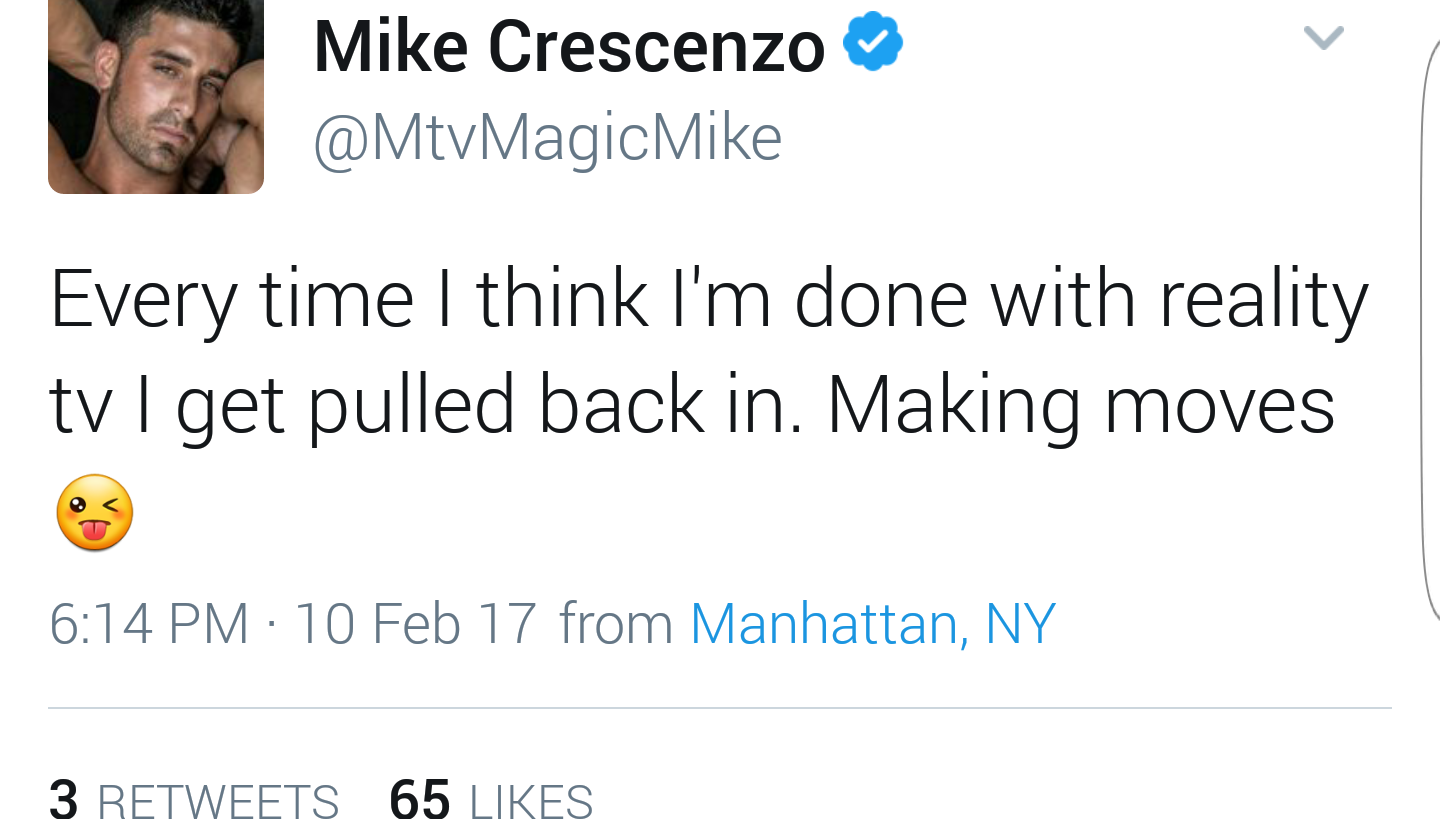The height and width of the screenshot is (819, 1440).
Task: Expand the tweet options chevron
Action: click(1324, 38)
